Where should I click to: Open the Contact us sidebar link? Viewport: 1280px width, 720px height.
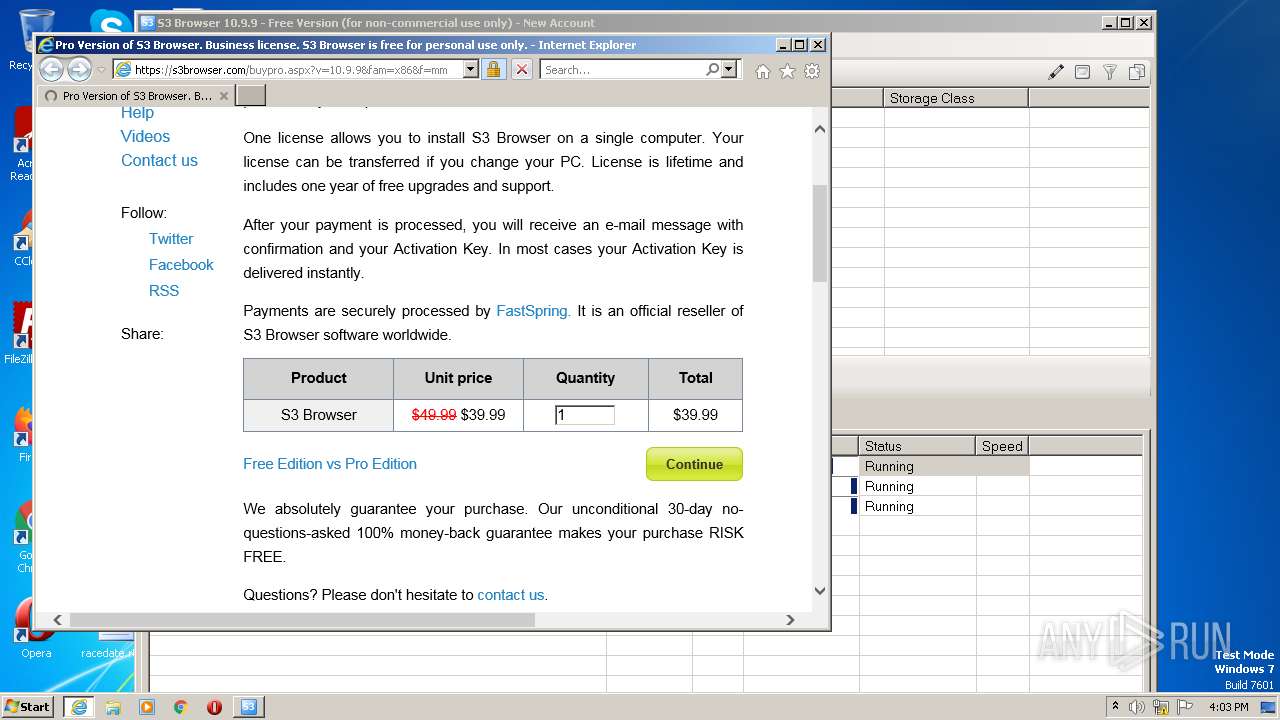[159, 160]
